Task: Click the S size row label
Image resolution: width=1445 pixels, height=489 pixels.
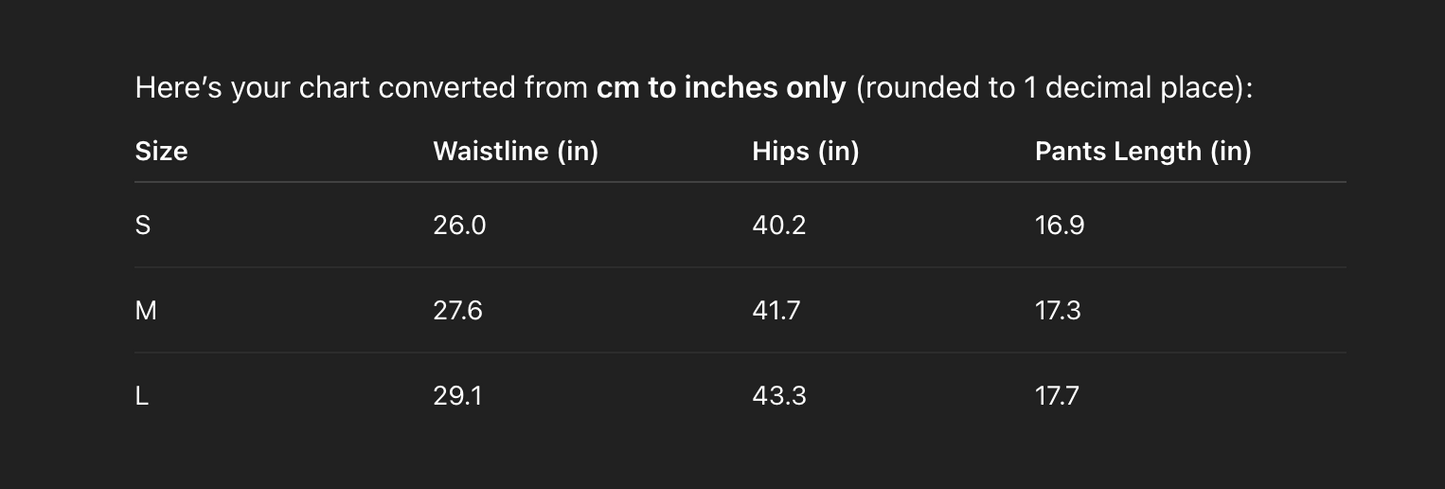Action: click(x=143, y=225)
